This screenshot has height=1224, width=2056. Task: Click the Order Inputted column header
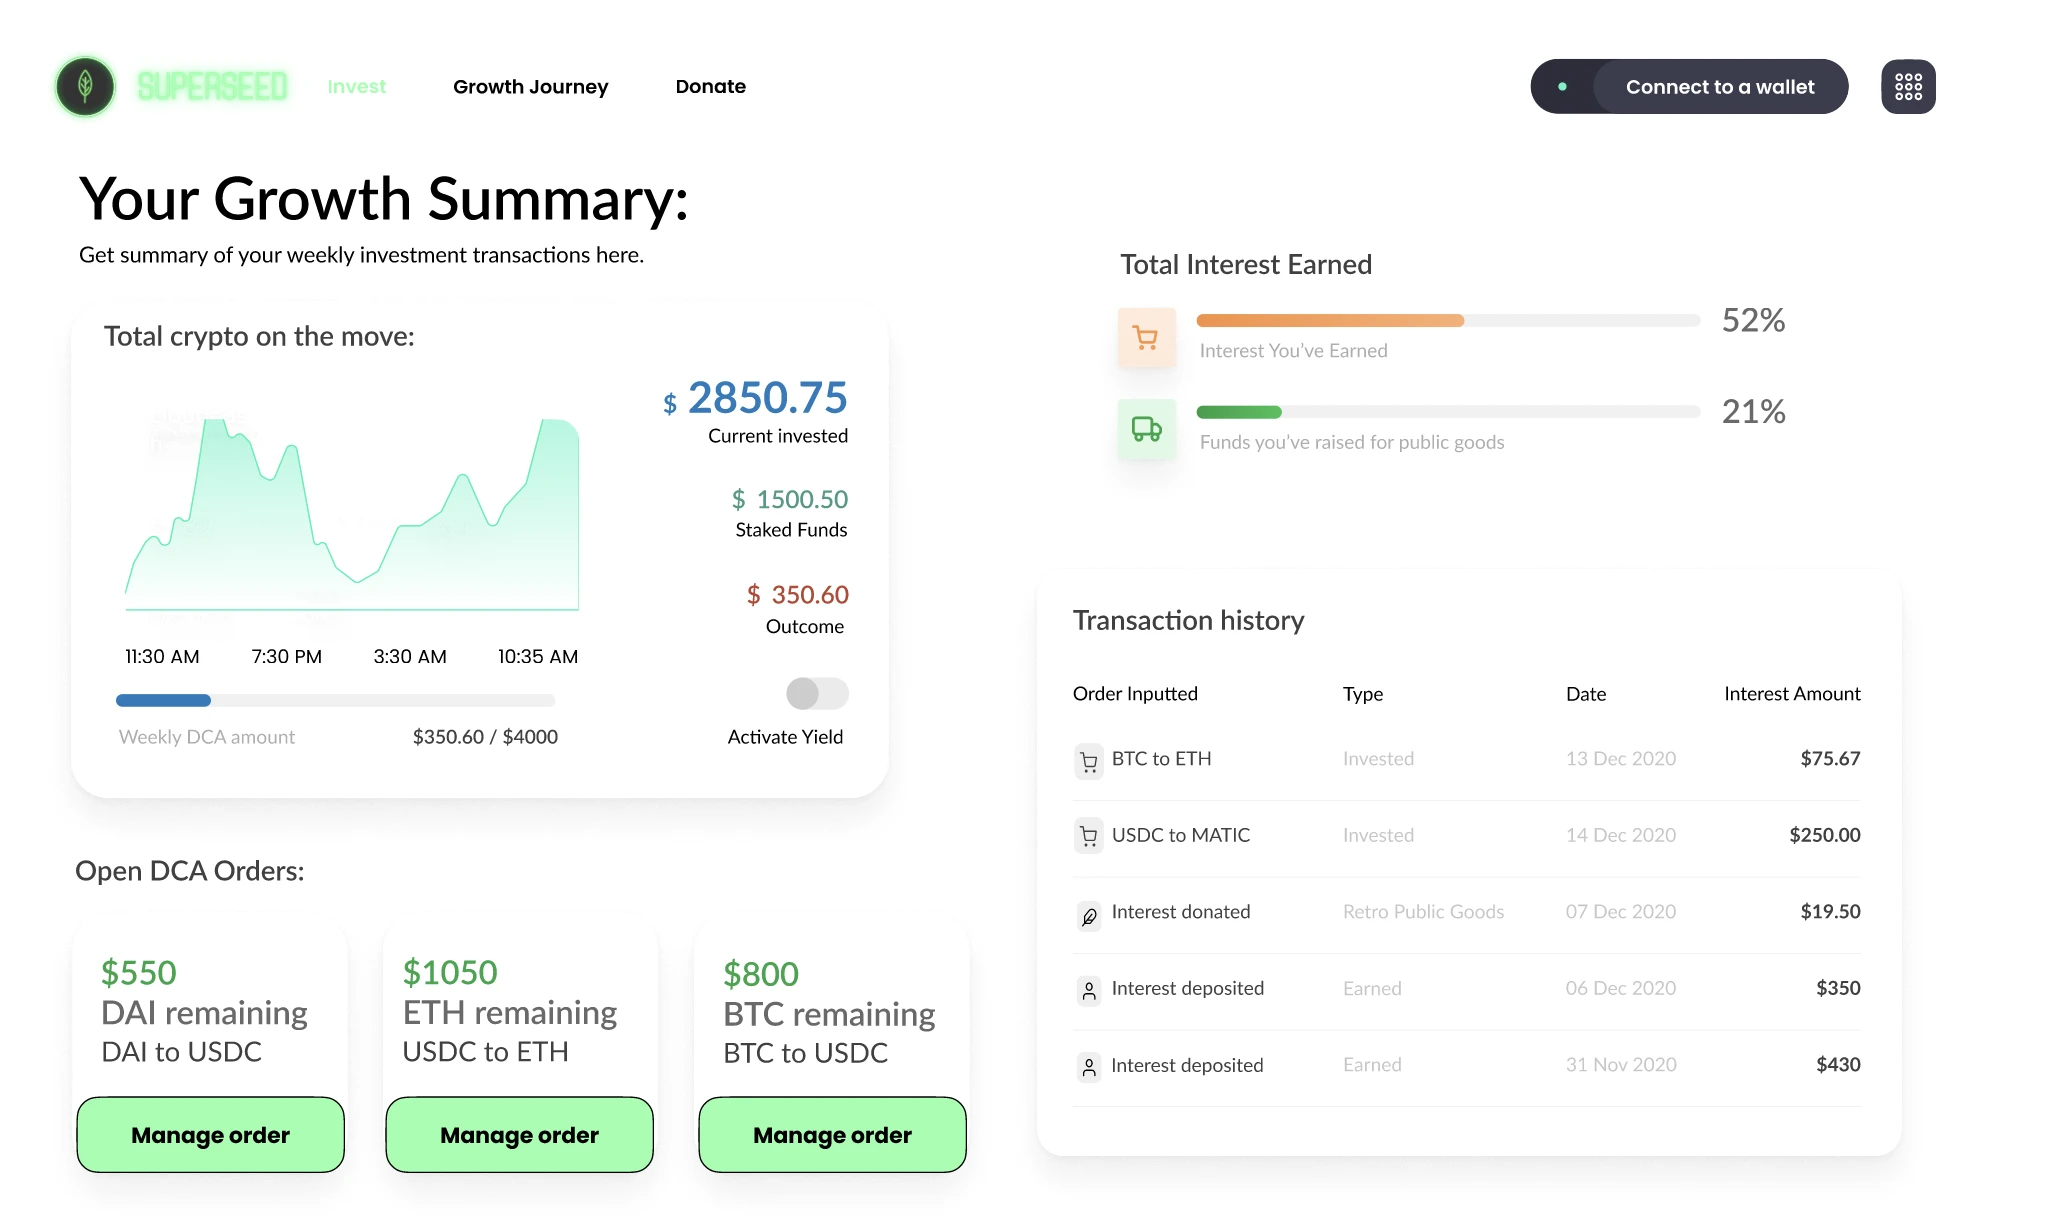[1135, 694]
